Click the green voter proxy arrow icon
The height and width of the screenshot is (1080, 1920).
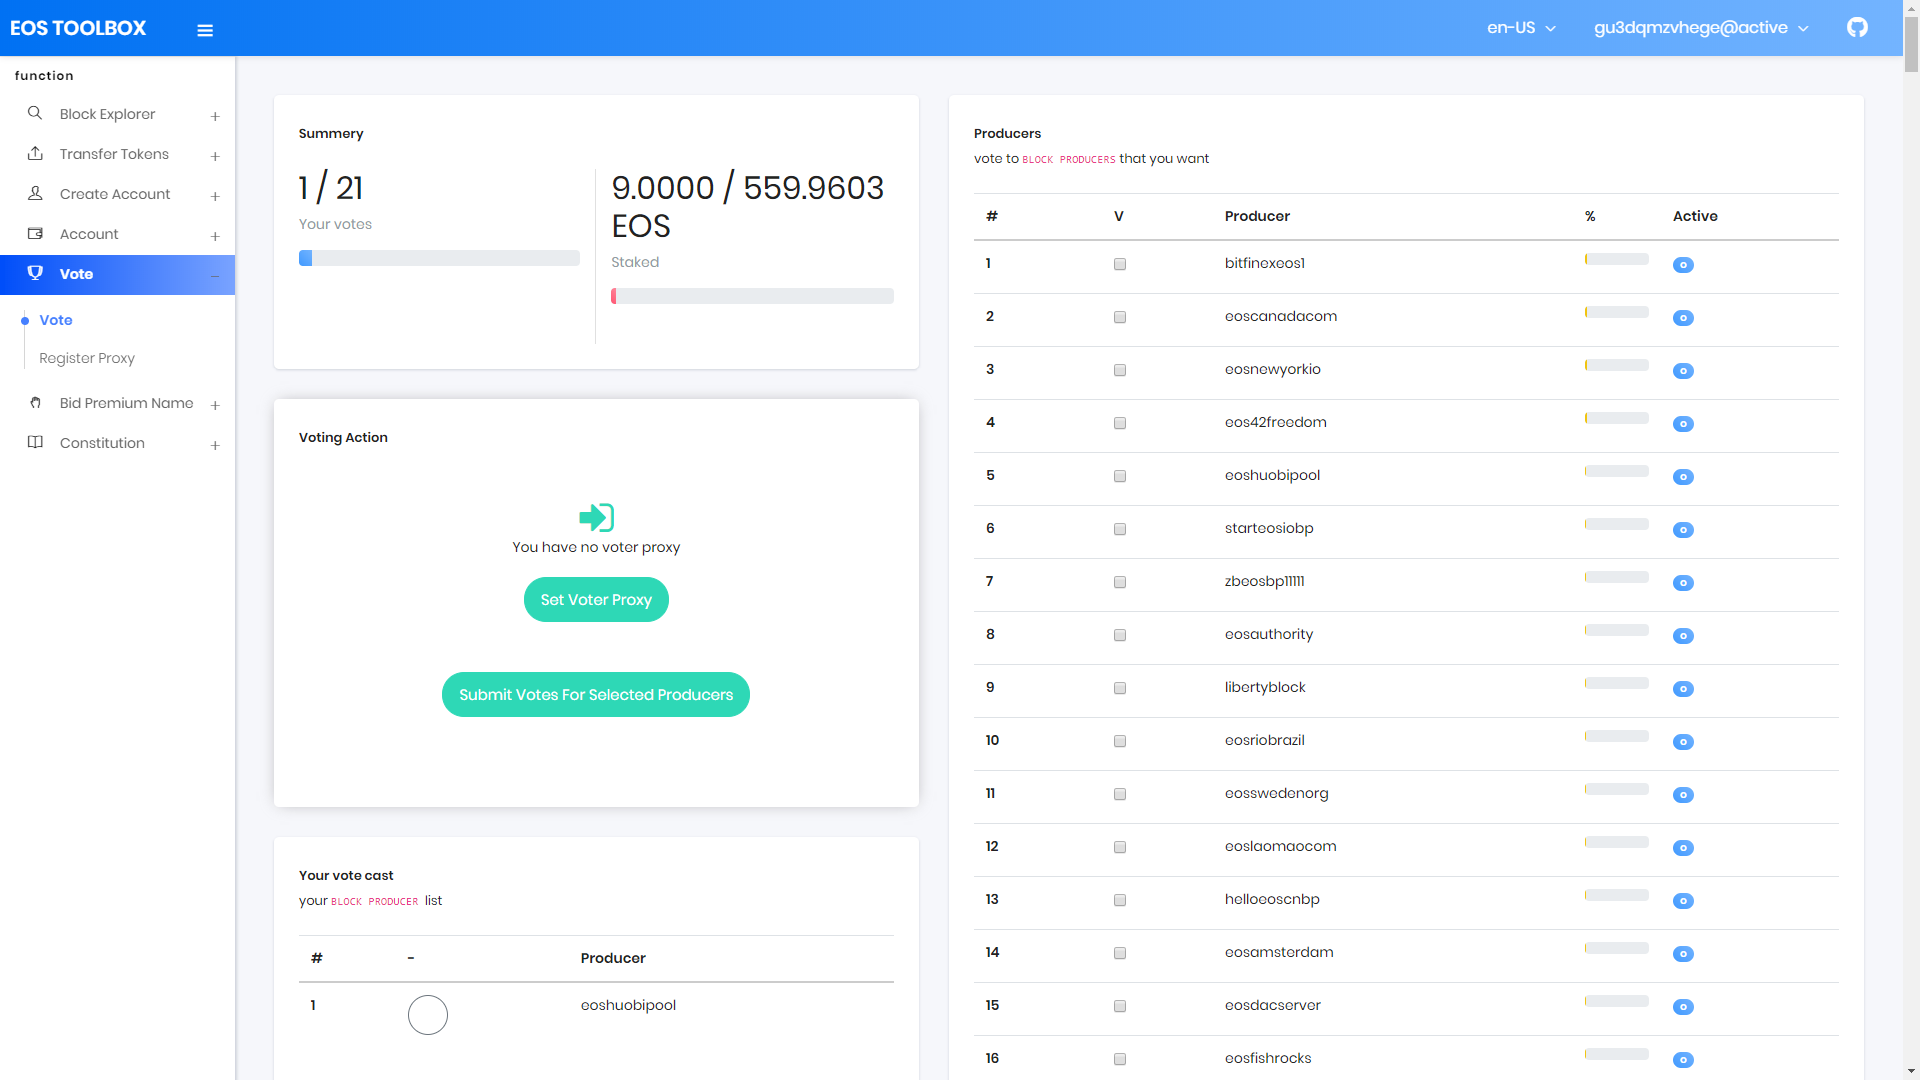pos(596,517)
